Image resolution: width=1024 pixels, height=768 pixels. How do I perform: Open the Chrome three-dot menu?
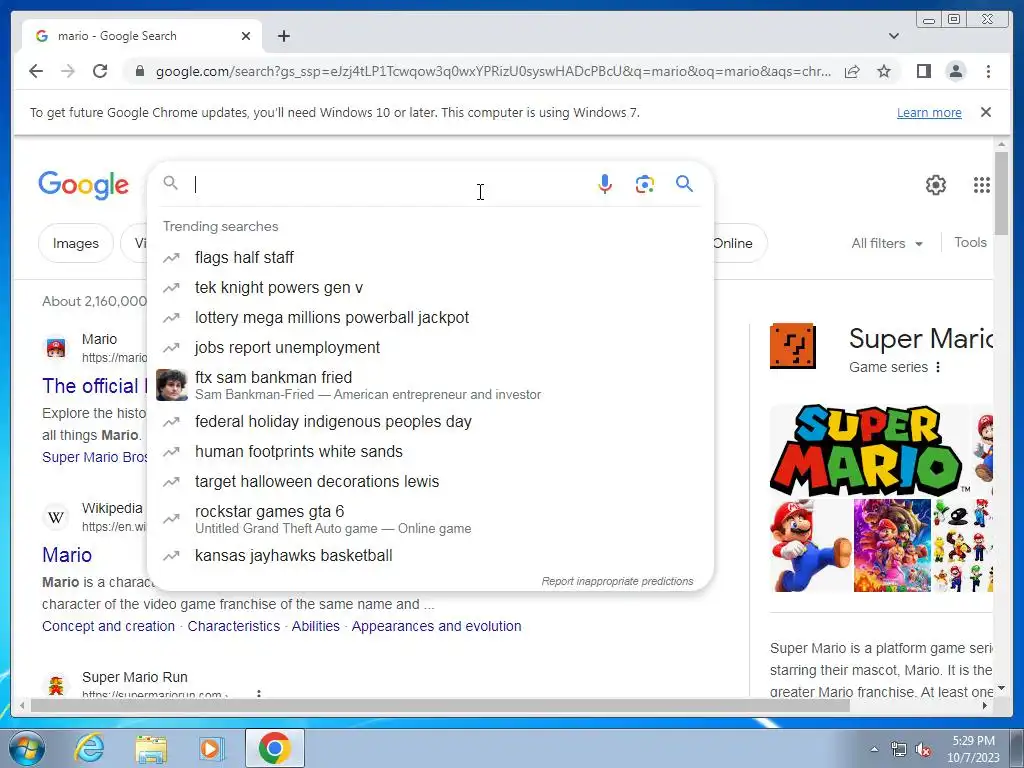(x=988, y=71)
